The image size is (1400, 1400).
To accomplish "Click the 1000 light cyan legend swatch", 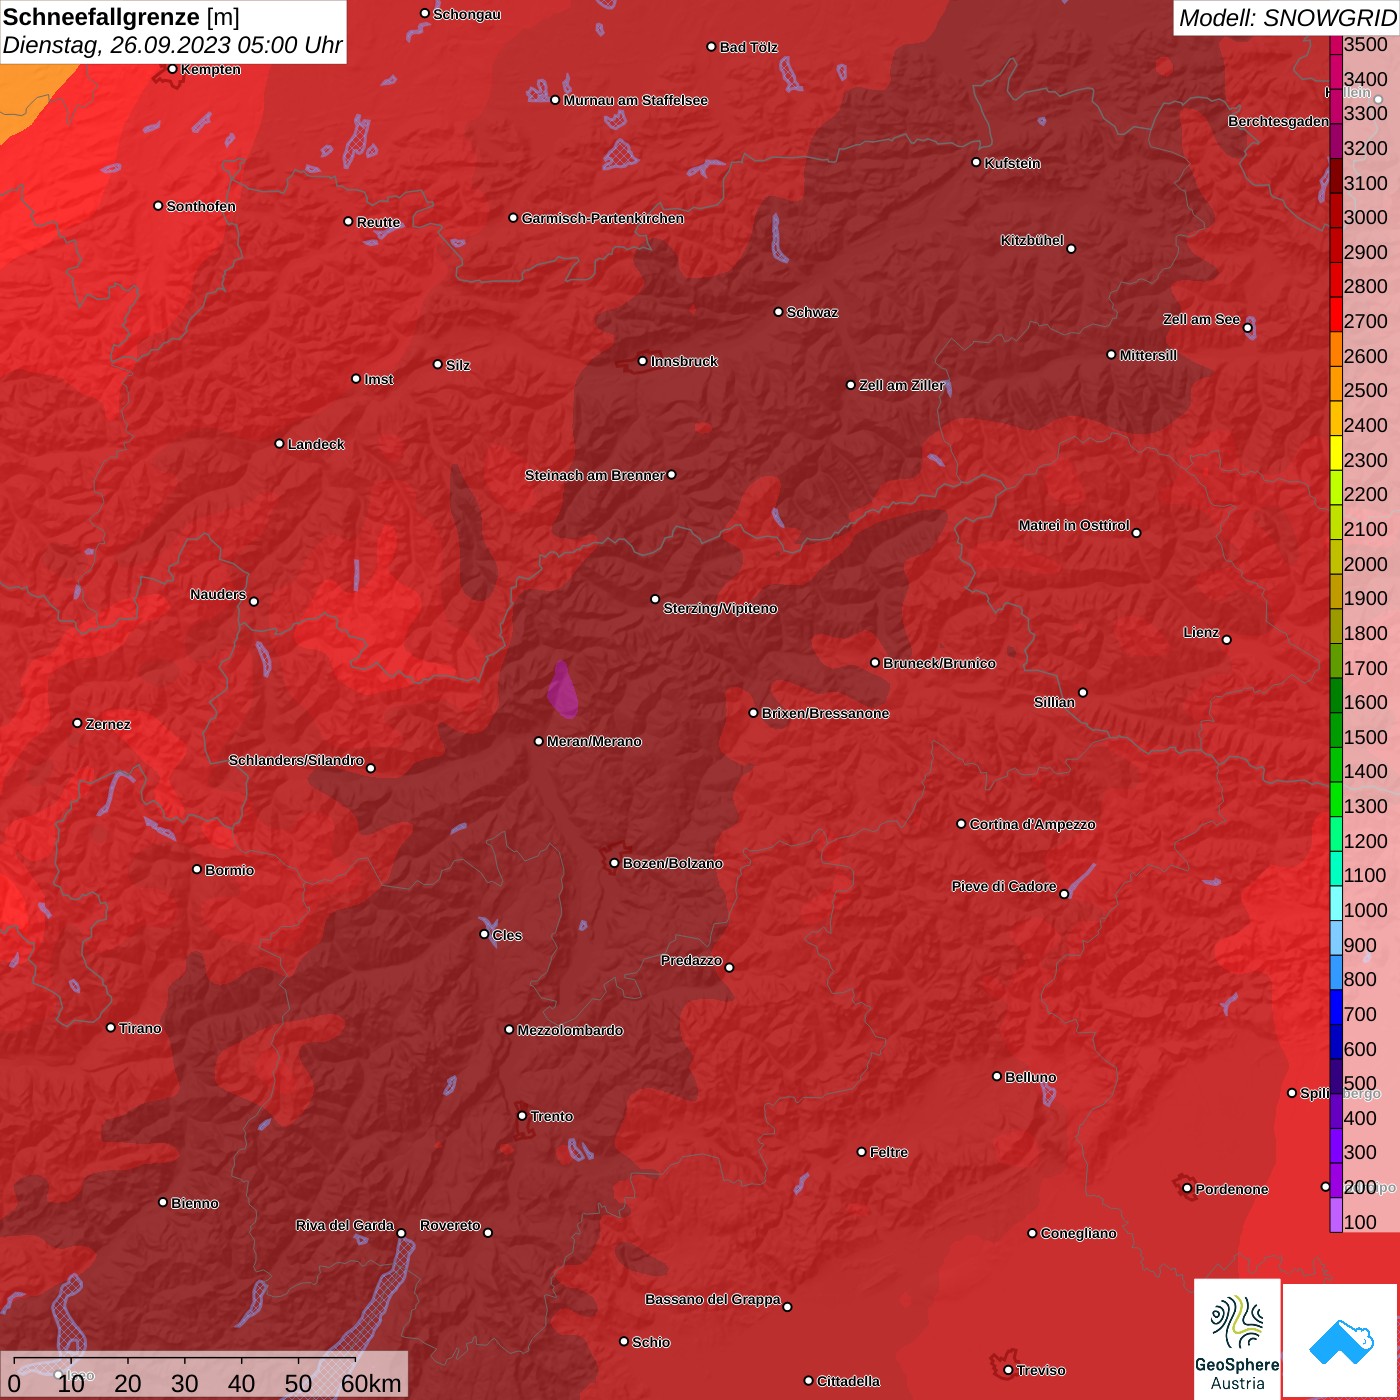I will [x=1336, y=902].
